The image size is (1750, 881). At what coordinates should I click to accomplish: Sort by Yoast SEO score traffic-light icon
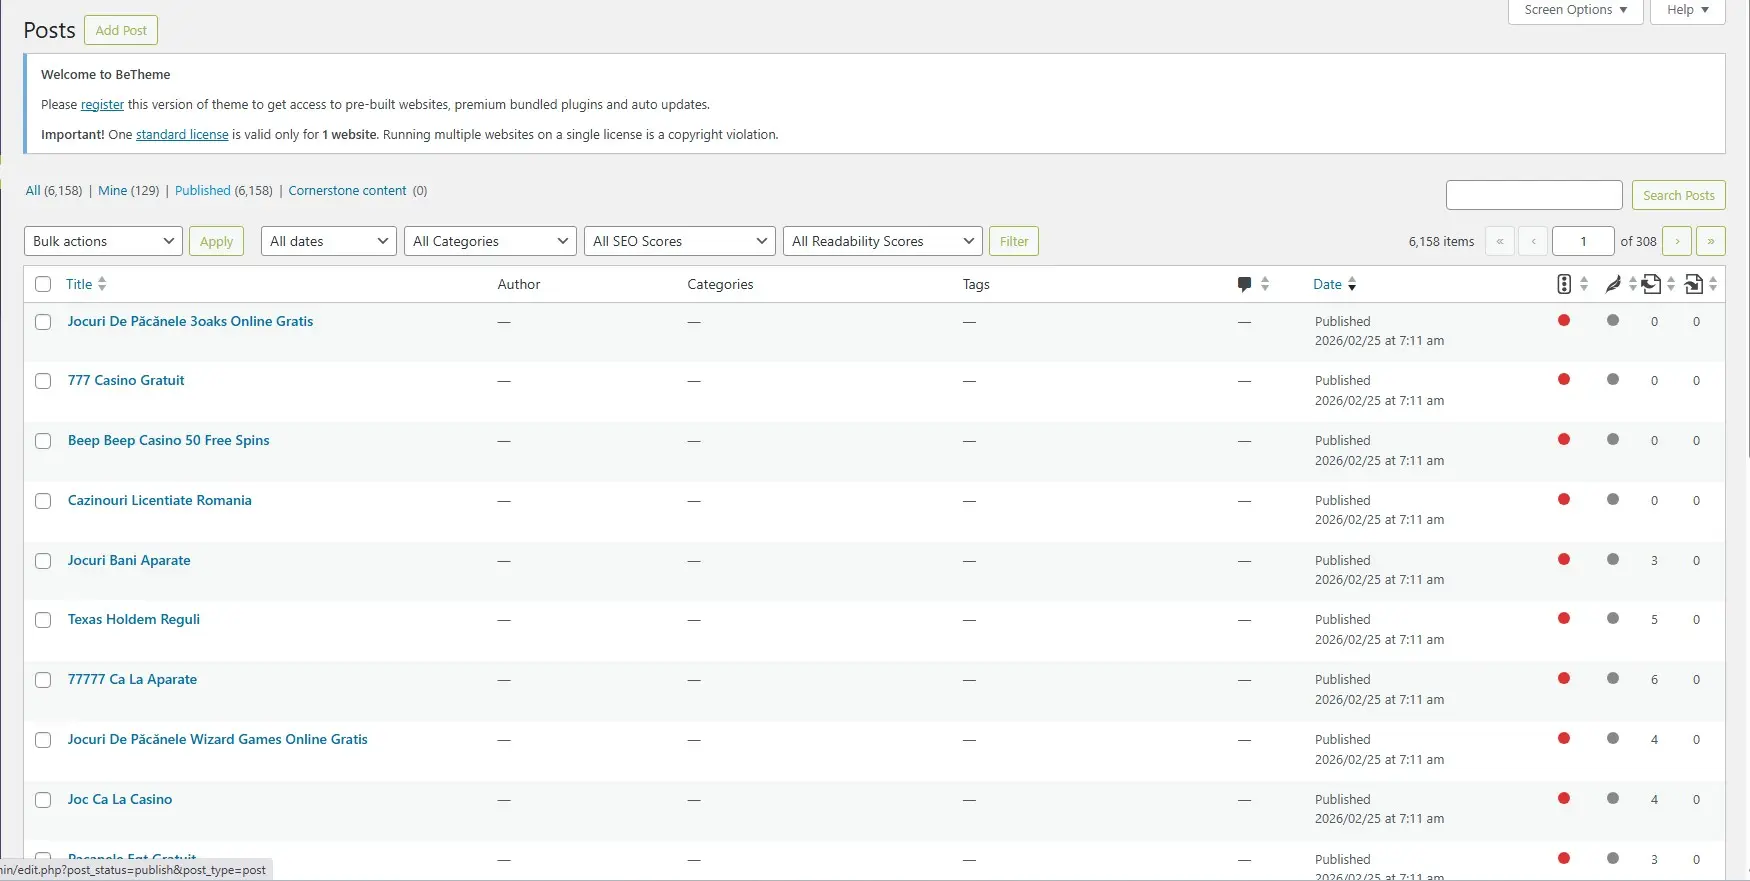1564,284
